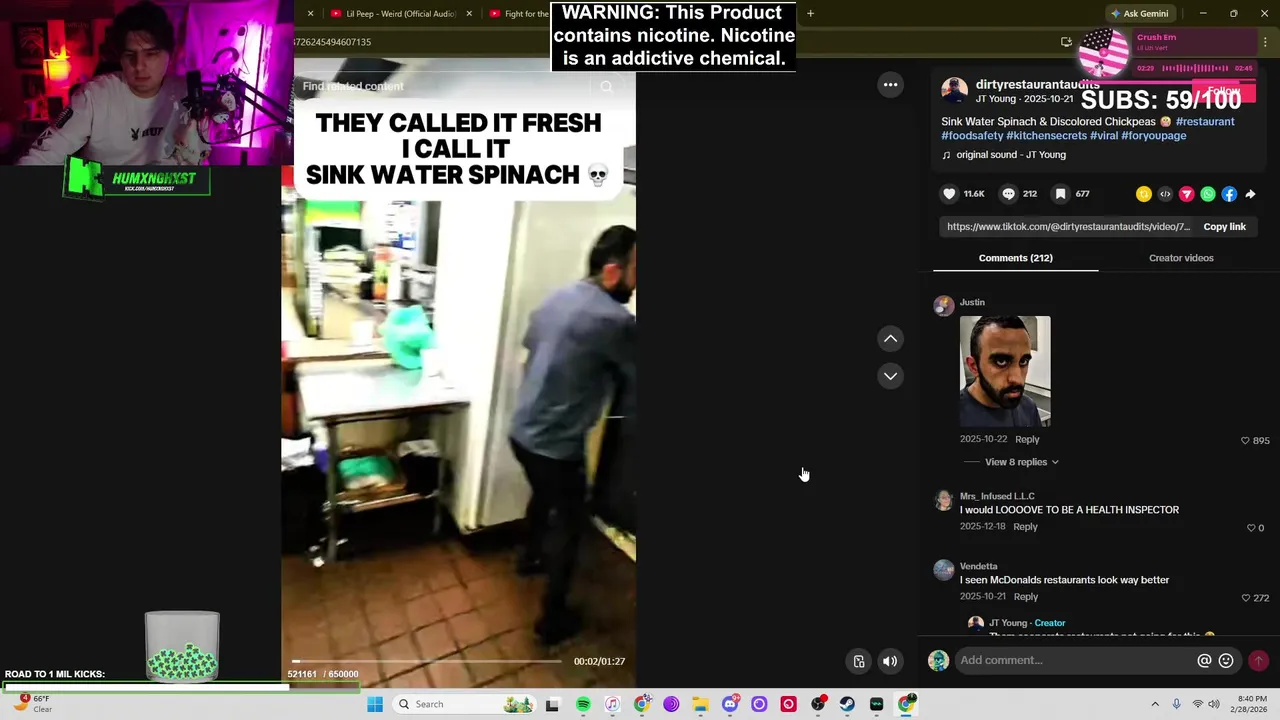The width and height of the screenshot is (1280, 720).
Task: Like the video with the heart icon
Action: (949, 194)
